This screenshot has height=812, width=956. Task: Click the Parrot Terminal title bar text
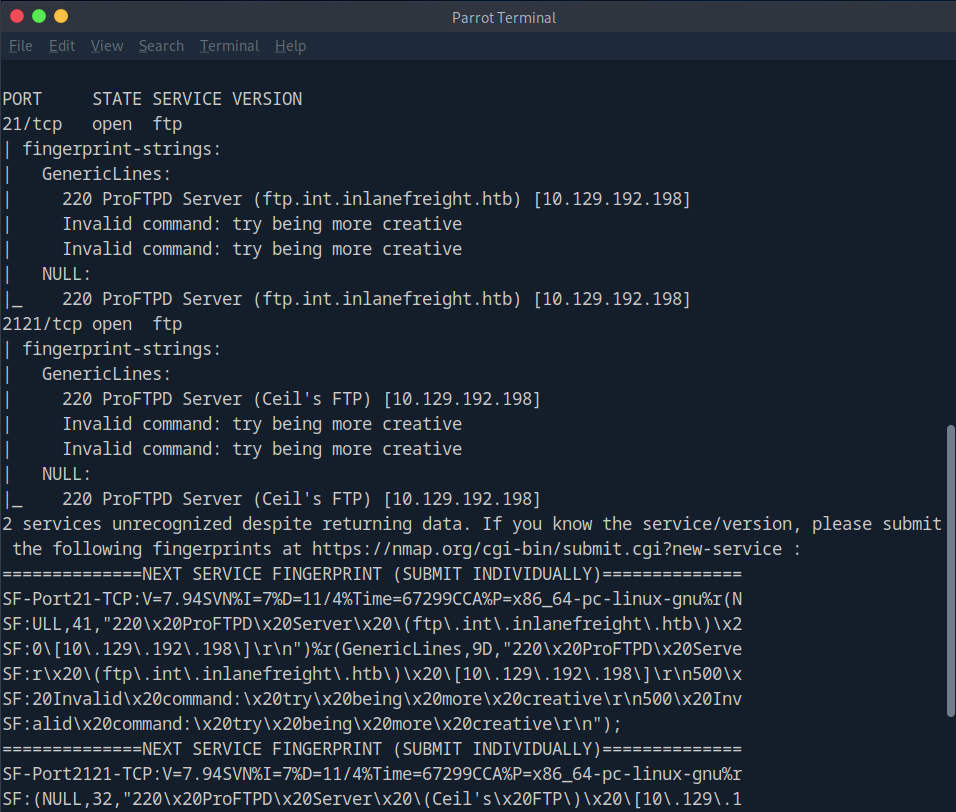[x=504, y=17]
